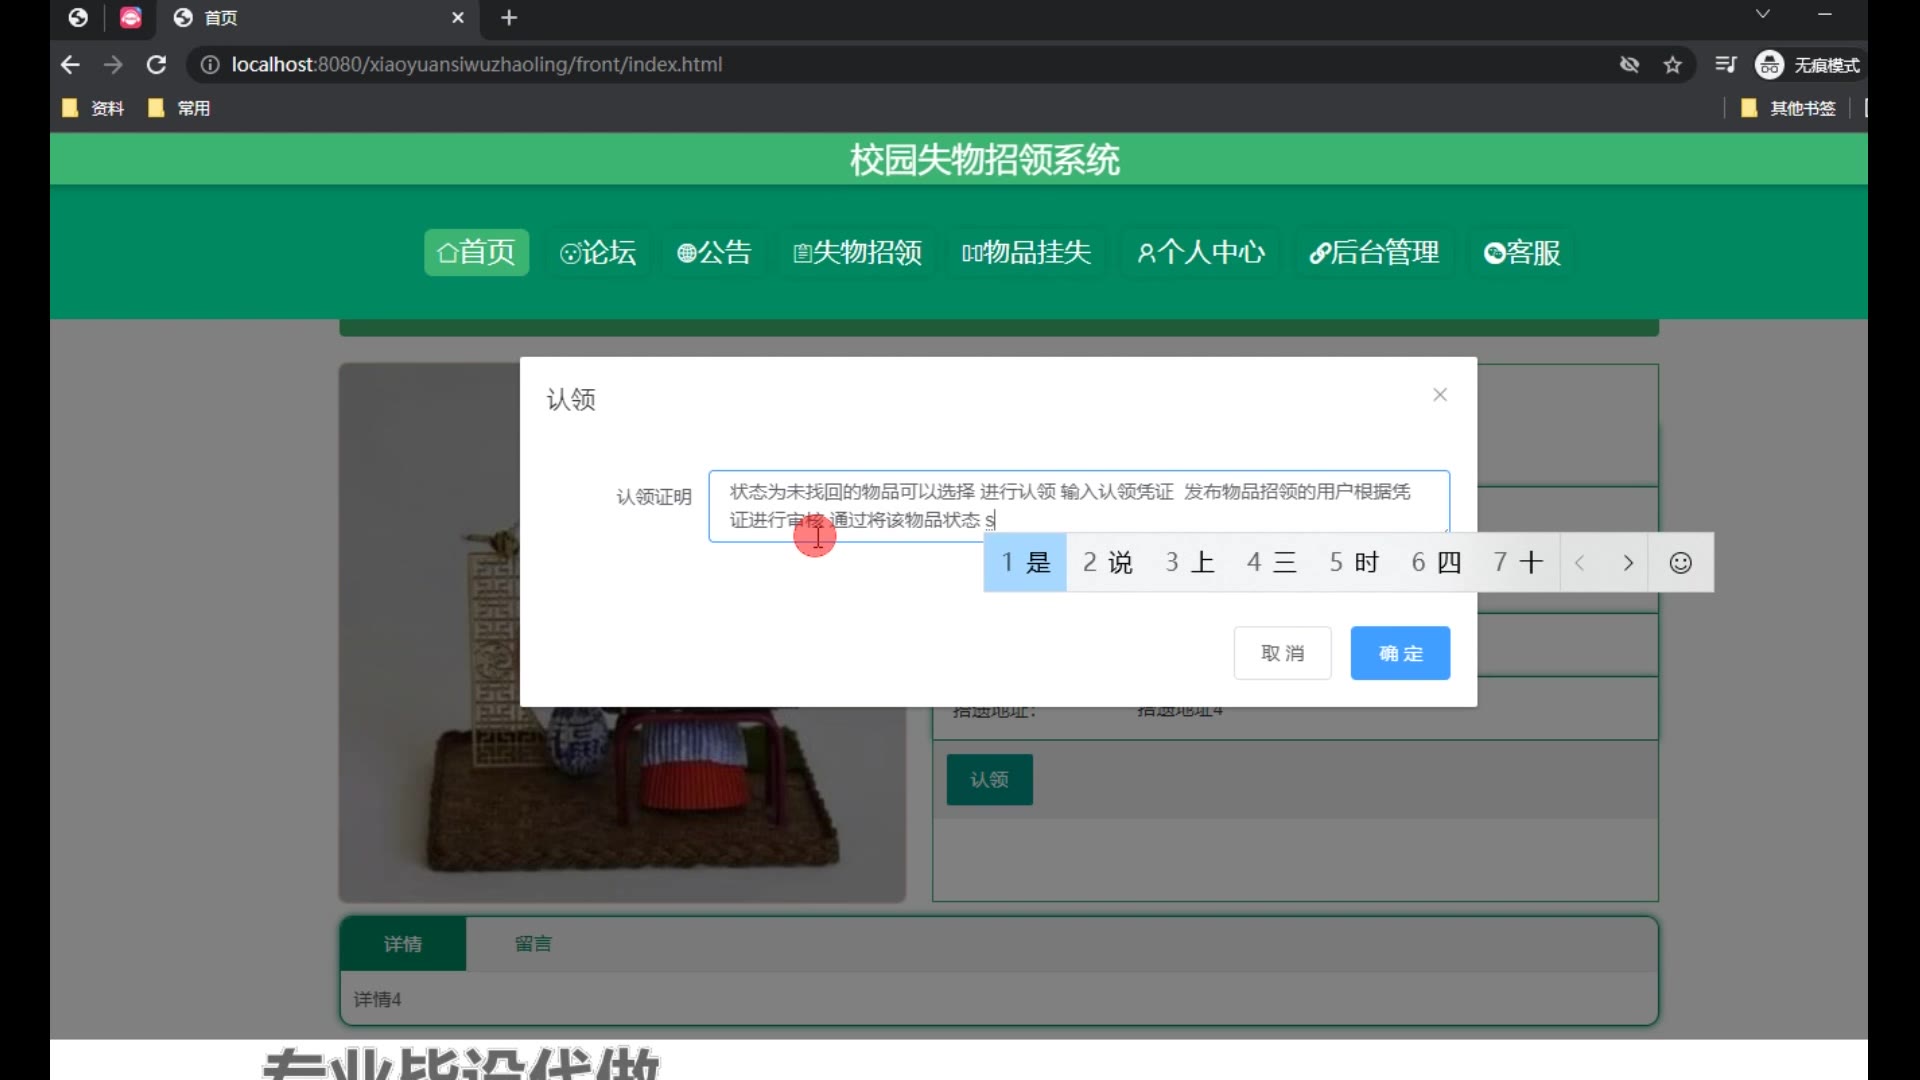Screen dimensions: 1920x1080
Task: Click the 取消 cancel button
Action: [x=1282, y=653]
